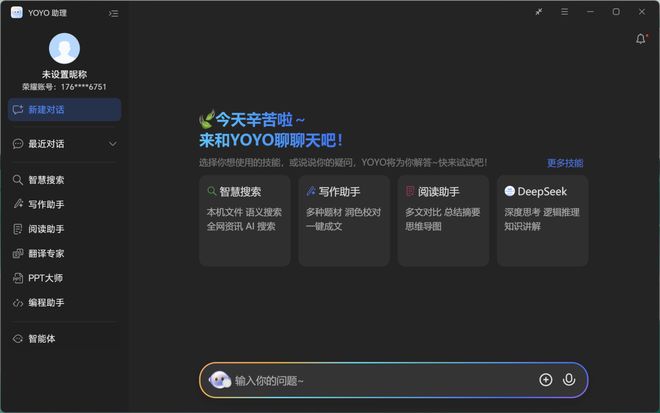Click the YOYO 助理 app logo
Screen dimensions: 660x413
17,13
